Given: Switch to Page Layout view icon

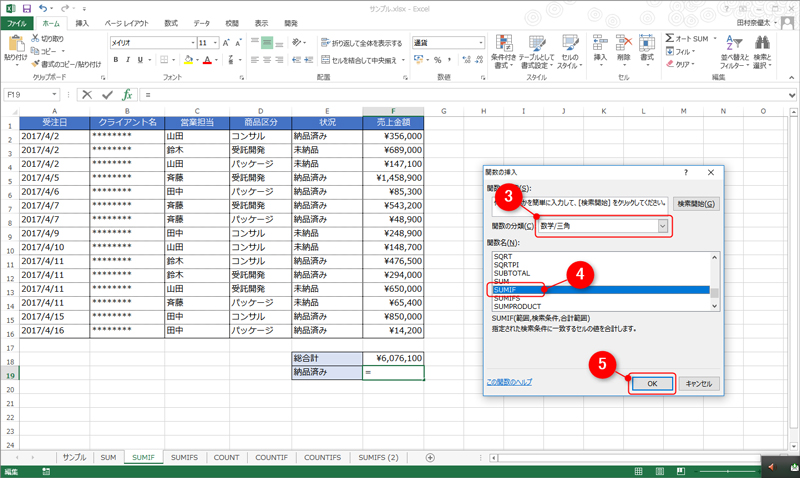Looking at the screenshot, I should point(659,471).
